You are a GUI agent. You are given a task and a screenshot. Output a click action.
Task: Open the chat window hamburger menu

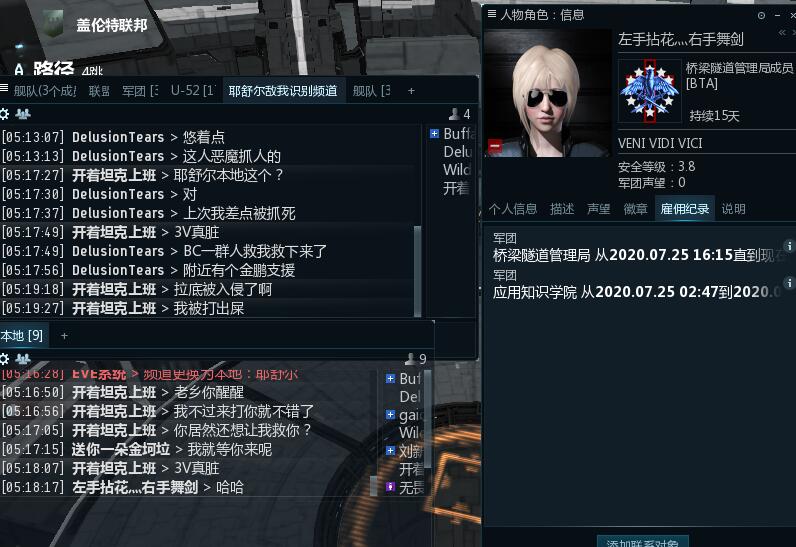coord(4,88)
